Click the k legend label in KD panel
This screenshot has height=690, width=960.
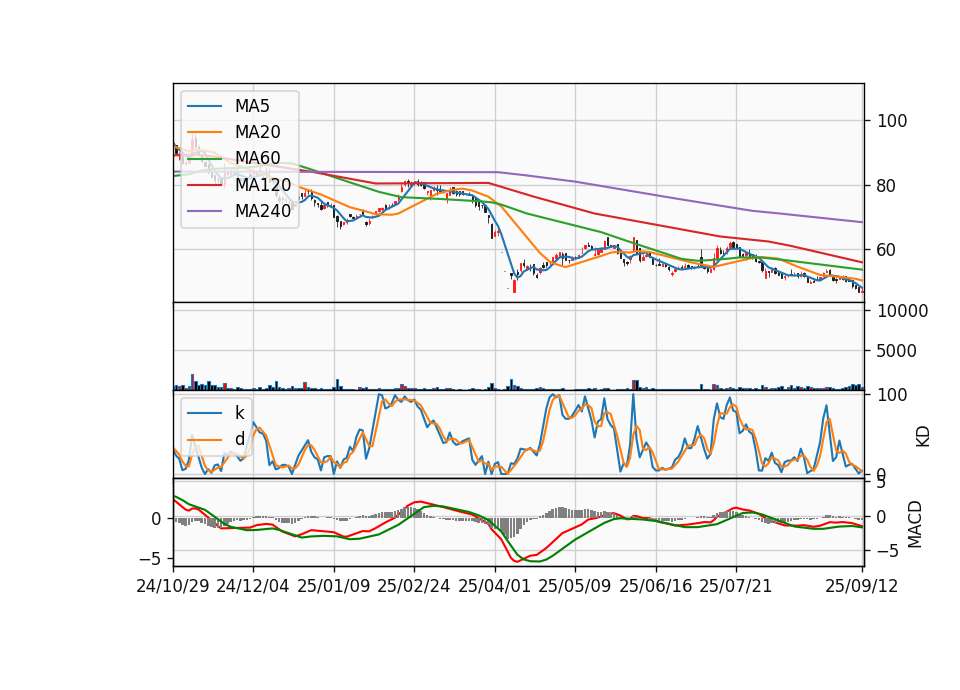click(239, 413)
